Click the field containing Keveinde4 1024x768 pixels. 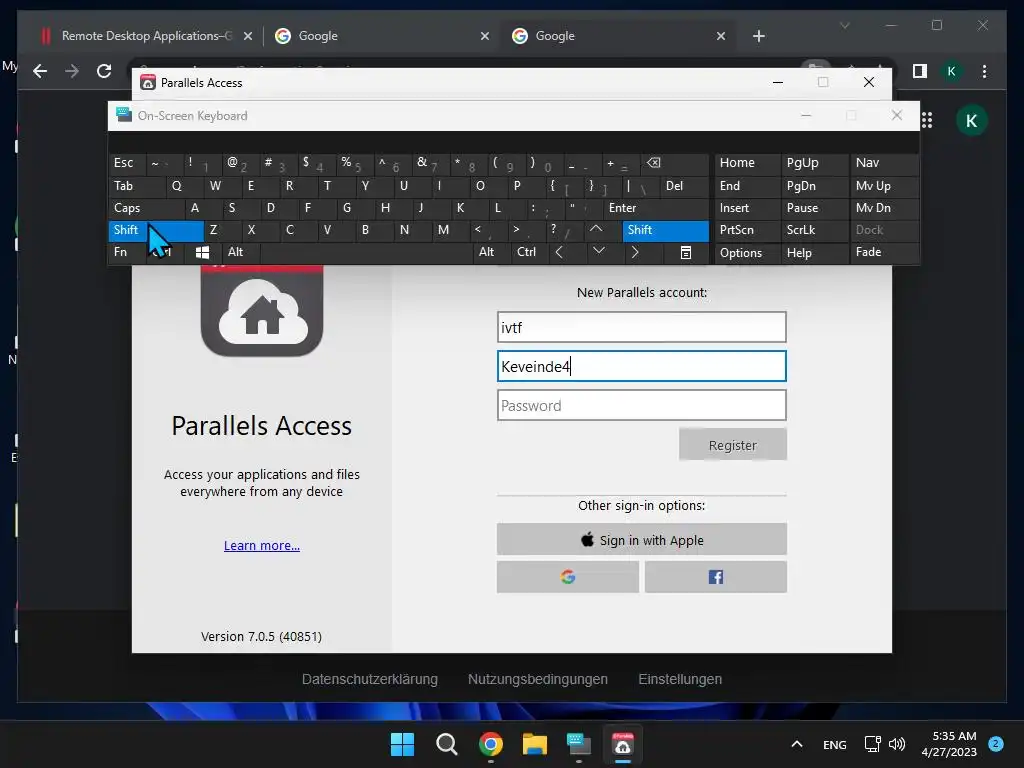tap(641, 366)
